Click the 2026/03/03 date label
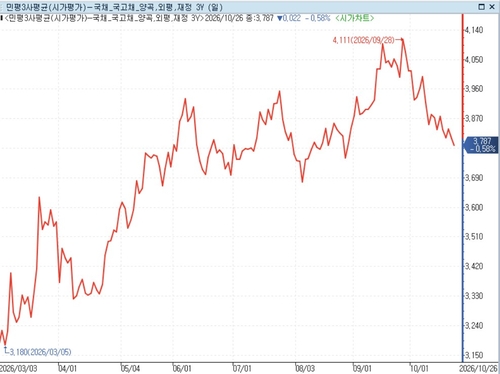This screenshot has height=374, width=500. (x=18, y=369)
